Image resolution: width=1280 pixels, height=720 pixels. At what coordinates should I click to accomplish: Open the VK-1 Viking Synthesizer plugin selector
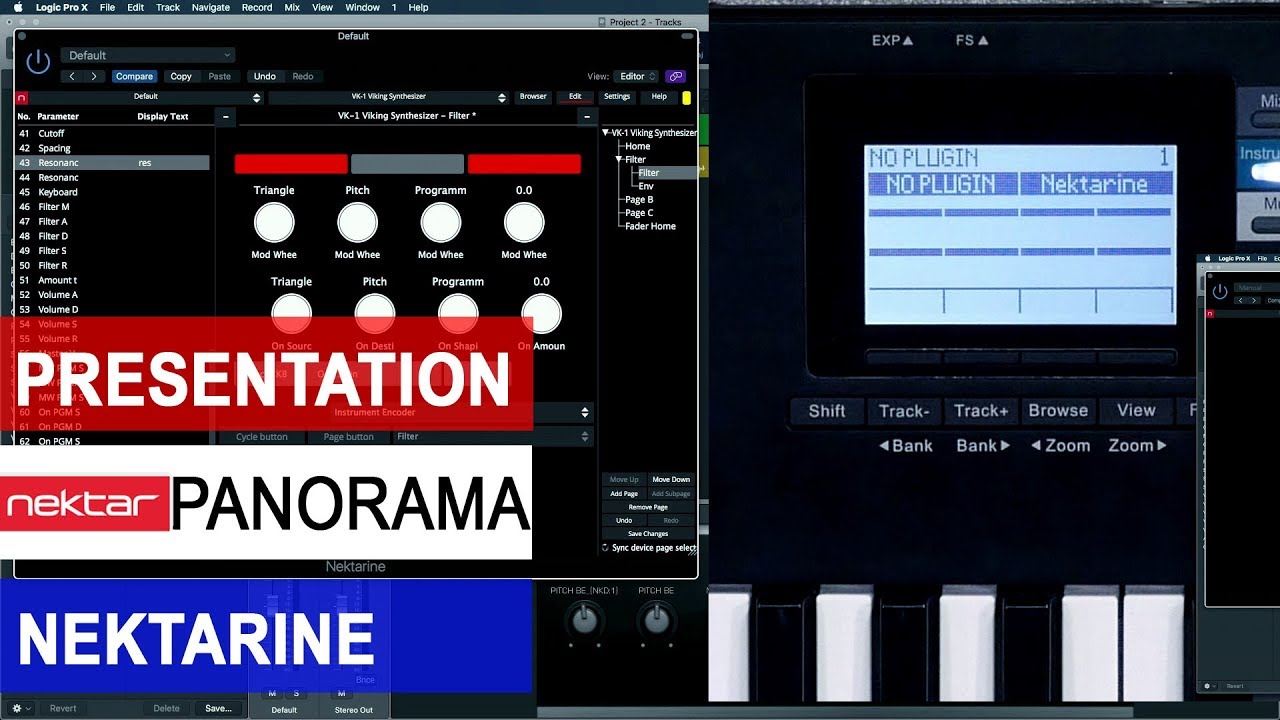pyautogui.click(x=389, y=97)
